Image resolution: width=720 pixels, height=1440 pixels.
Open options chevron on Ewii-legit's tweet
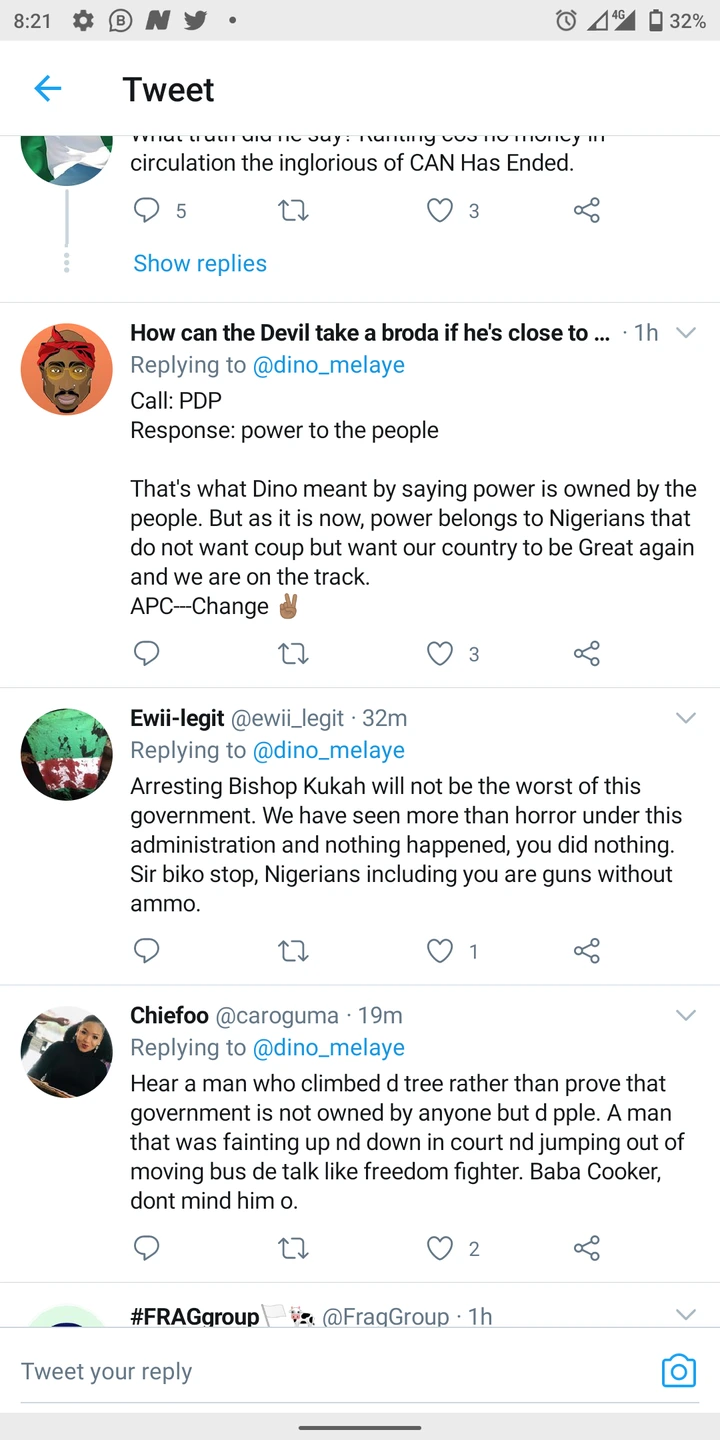click(685, 718)
